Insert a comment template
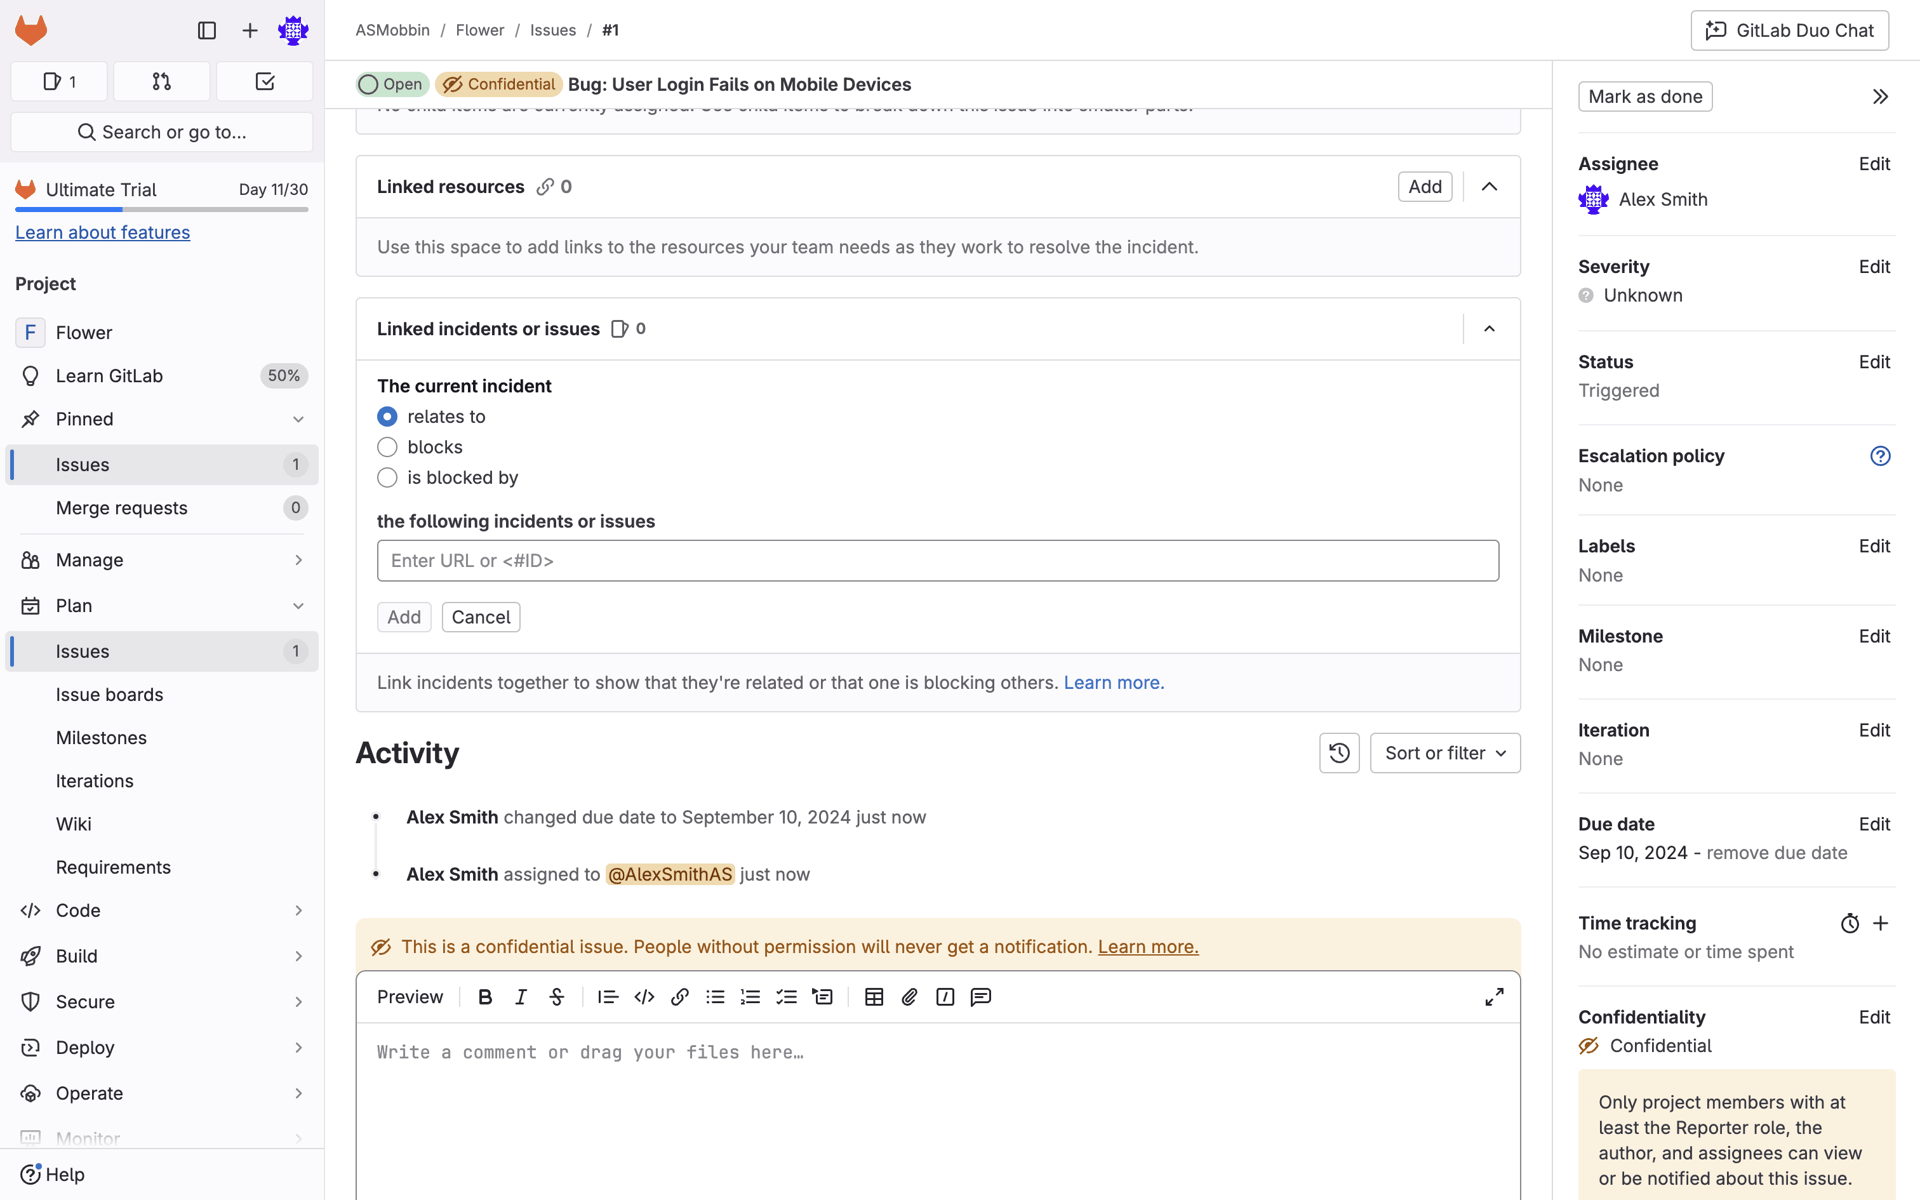Screen dimensions: 1920x1200 point(981,997)
